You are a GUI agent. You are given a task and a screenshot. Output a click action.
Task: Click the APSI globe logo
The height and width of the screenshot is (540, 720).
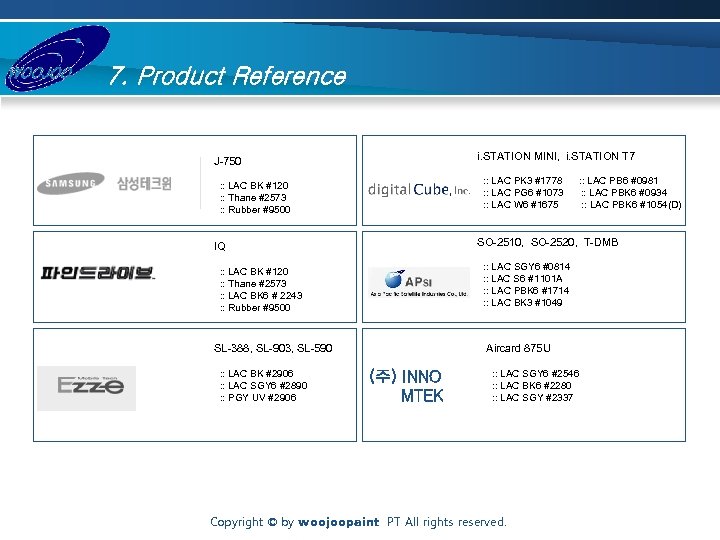[x=419, y=283]
